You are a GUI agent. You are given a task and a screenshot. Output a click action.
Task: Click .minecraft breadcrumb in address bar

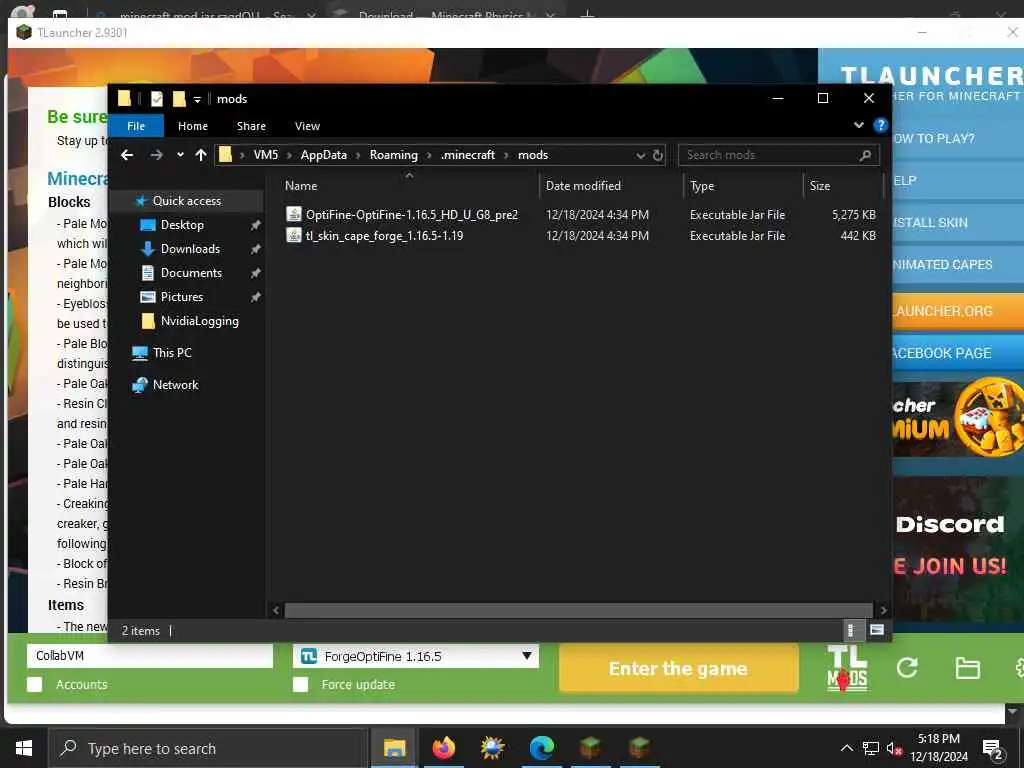point(468,155)
